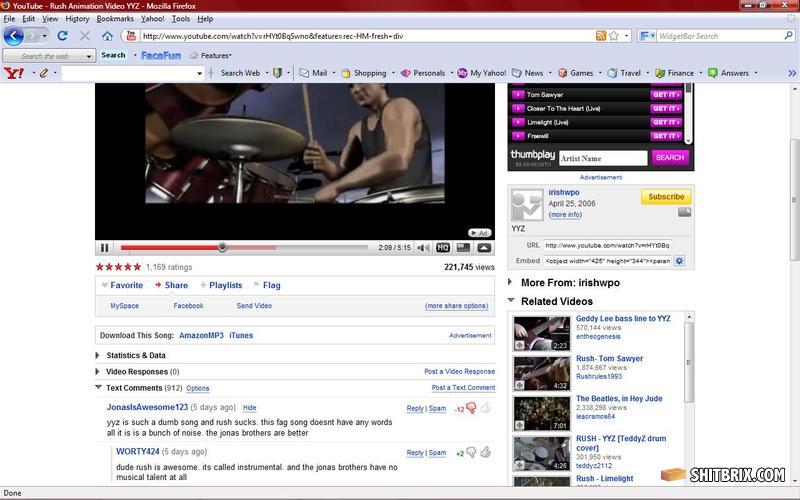Open Games in Yahoo toolbar
This screenshot has height=500, width=800.
[576, 73]
